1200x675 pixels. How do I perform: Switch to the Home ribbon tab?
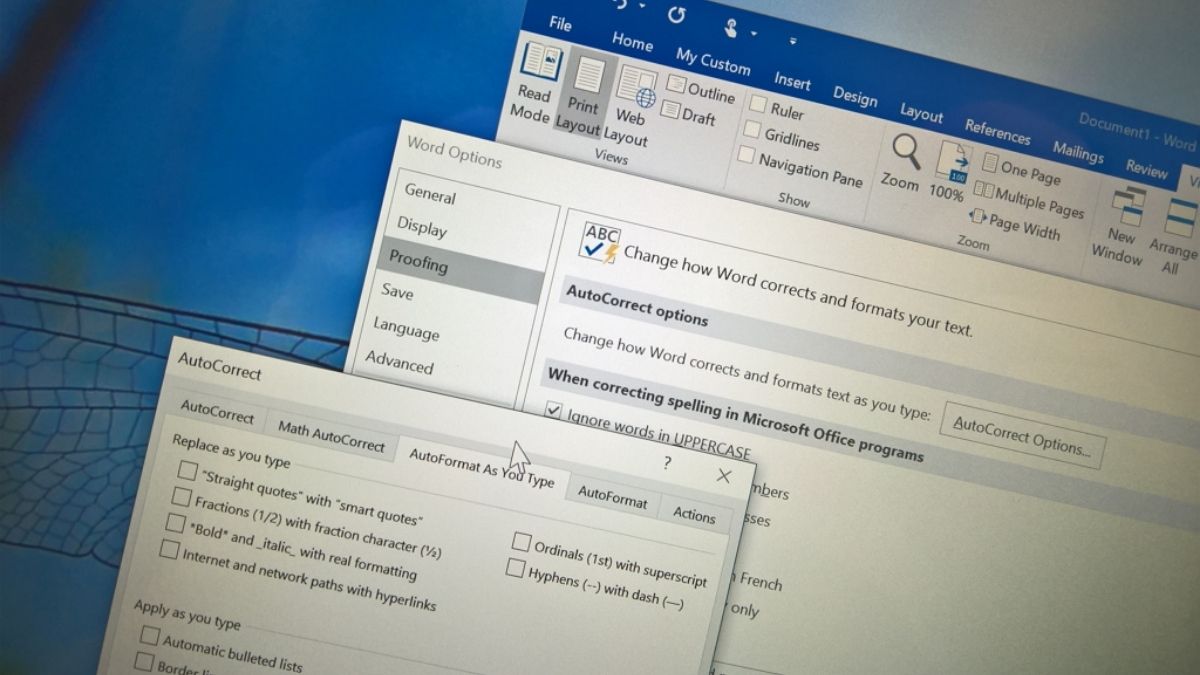point(632,41)
